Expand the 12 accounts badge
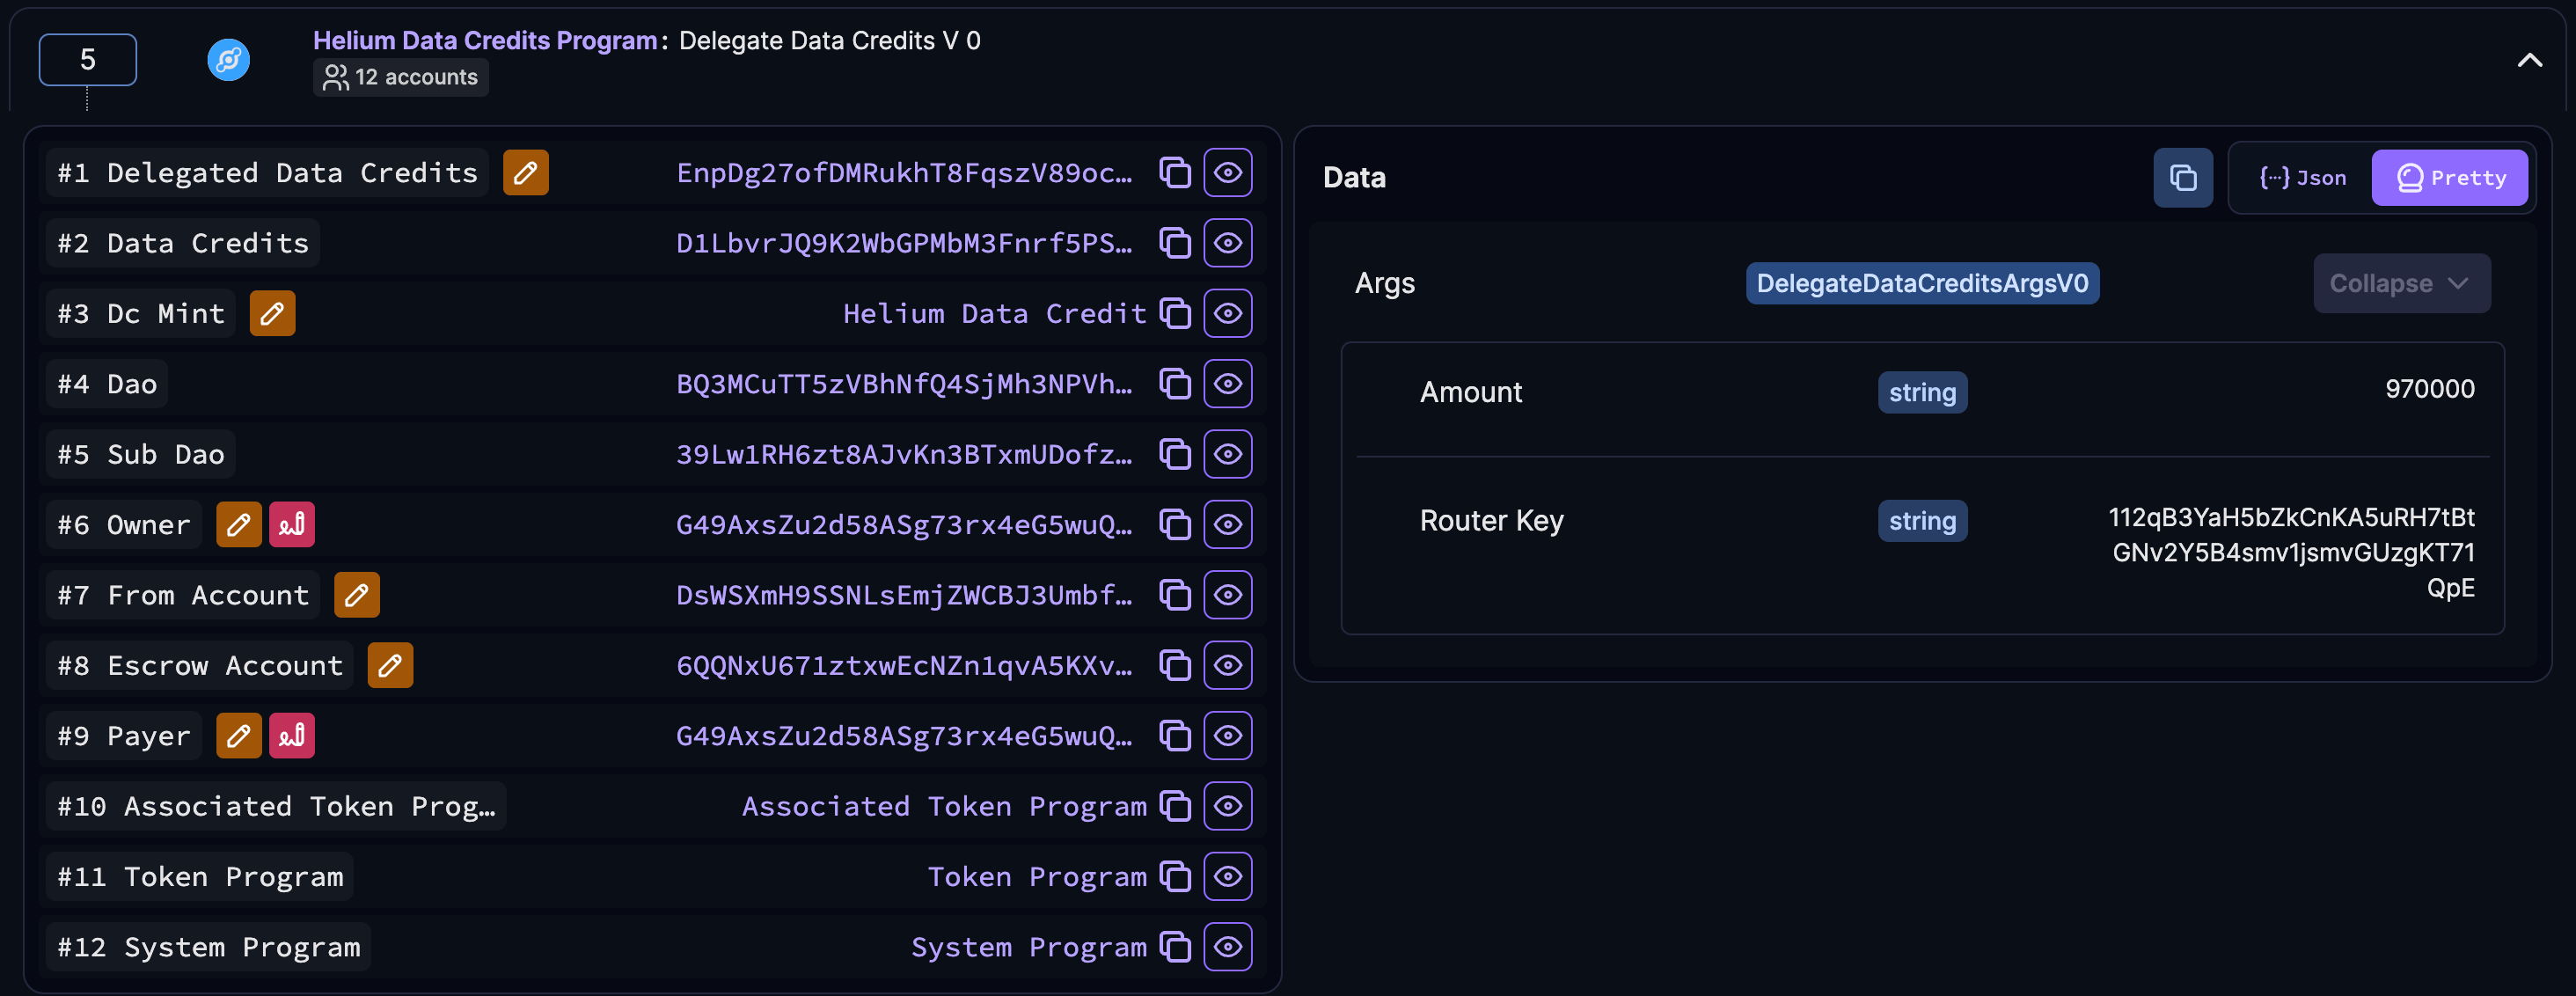 click(x=401, y=77)
